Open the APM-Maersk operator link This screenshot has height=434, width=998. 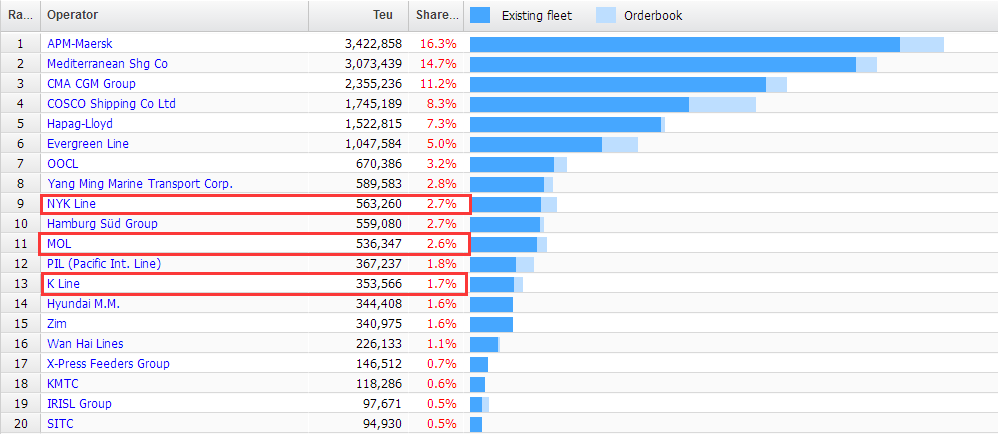click(80, 44)
